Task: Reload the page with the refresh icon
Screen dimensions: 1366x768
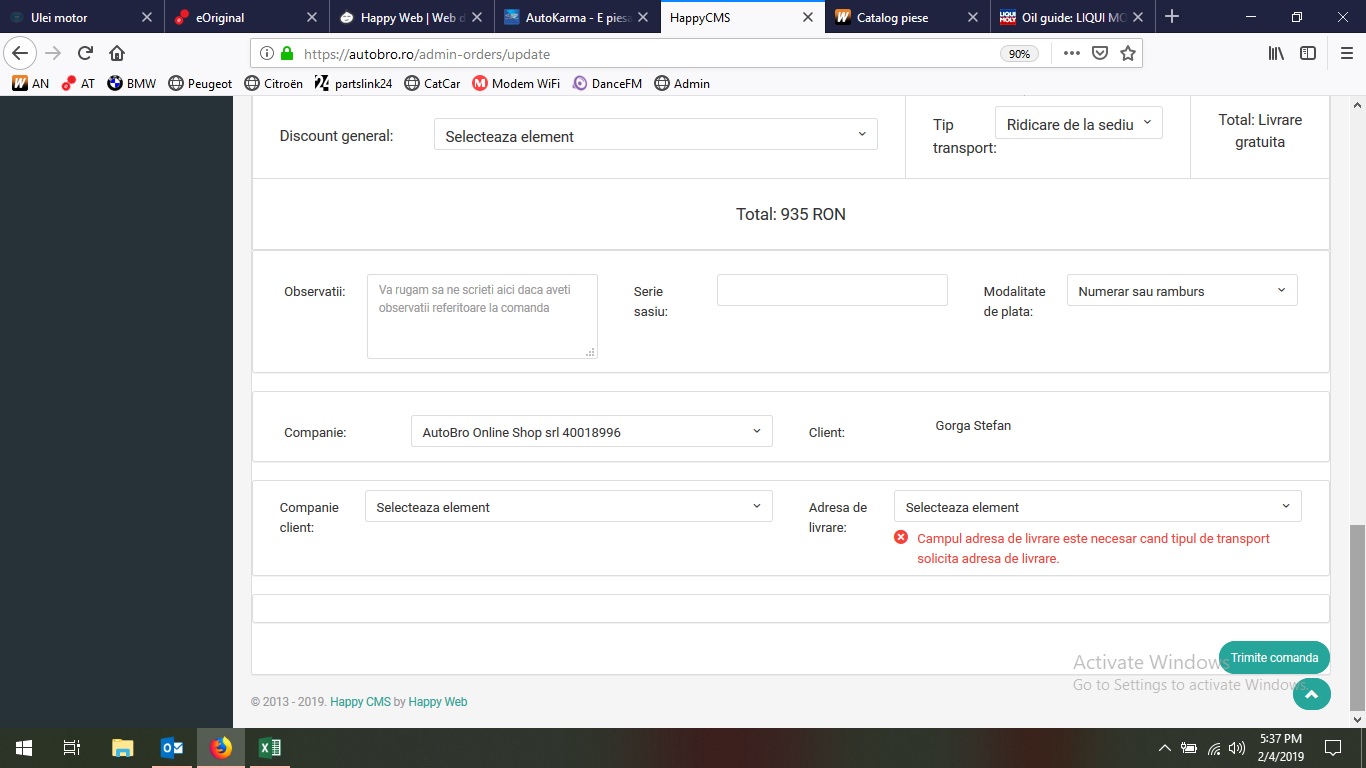Action: (x=85, y=53)
